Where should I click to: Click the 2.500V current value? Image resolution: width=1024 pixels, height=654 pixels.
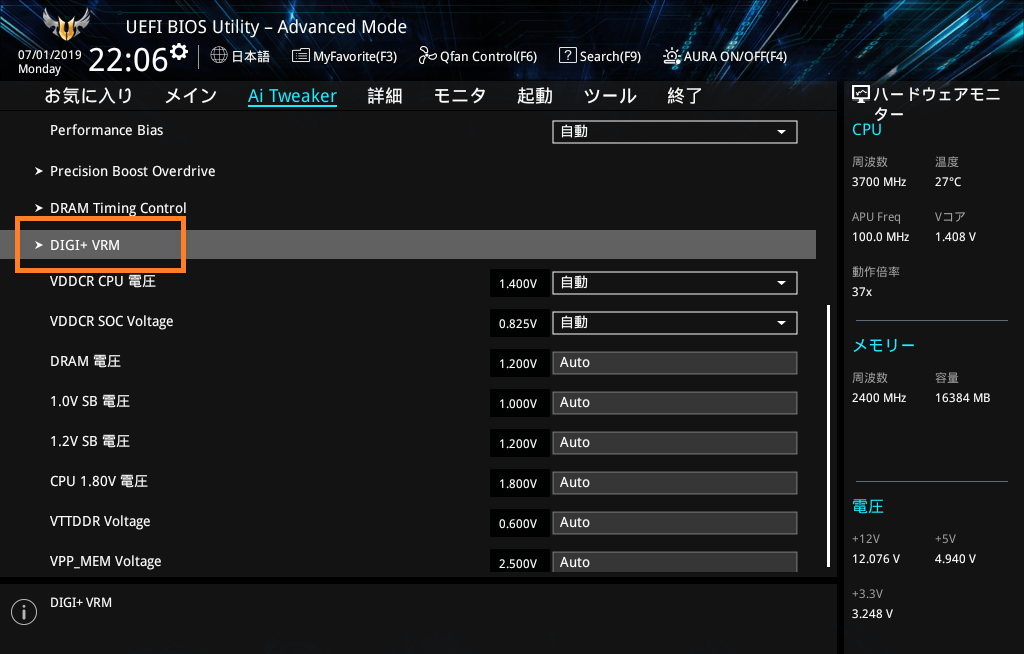pos(518,563)
